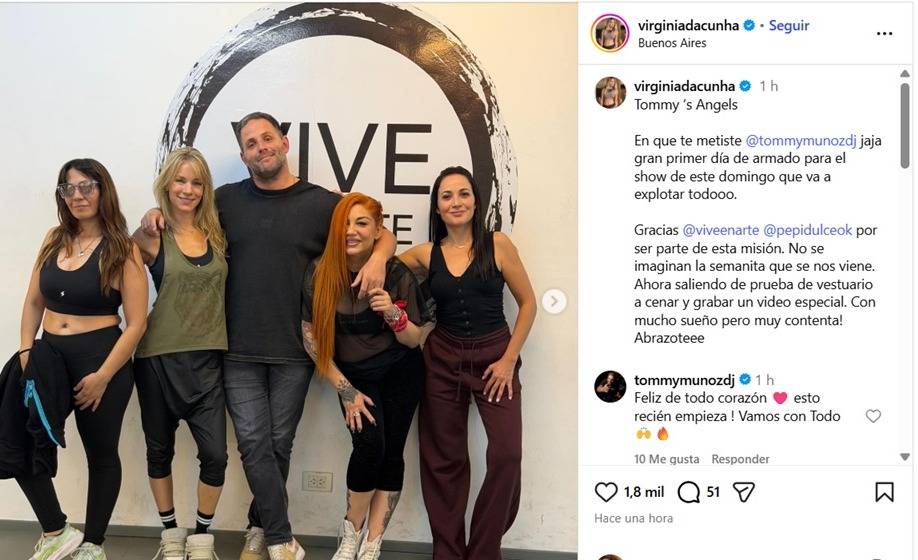
Task: Open the @tommymunozdj mention link
Action: (801, 140)
